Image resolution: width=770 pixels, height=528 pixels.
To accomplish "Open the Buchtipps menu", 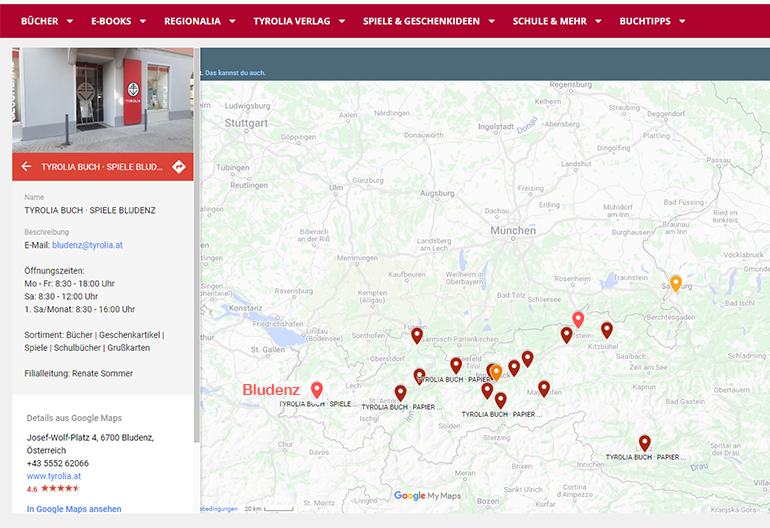I will pyautogui.click(x=652, y=21).
